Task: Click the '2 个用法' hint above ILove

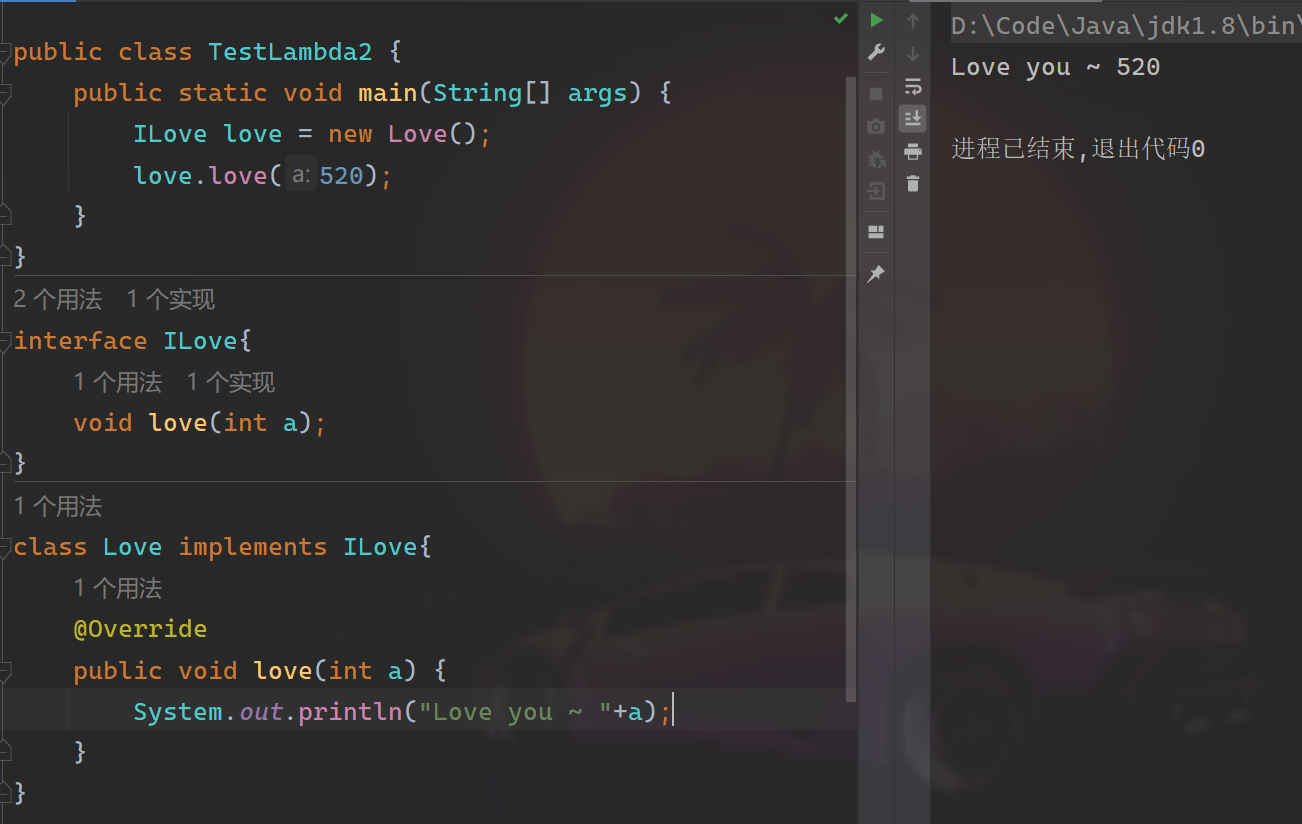Action: click(58, 299)
